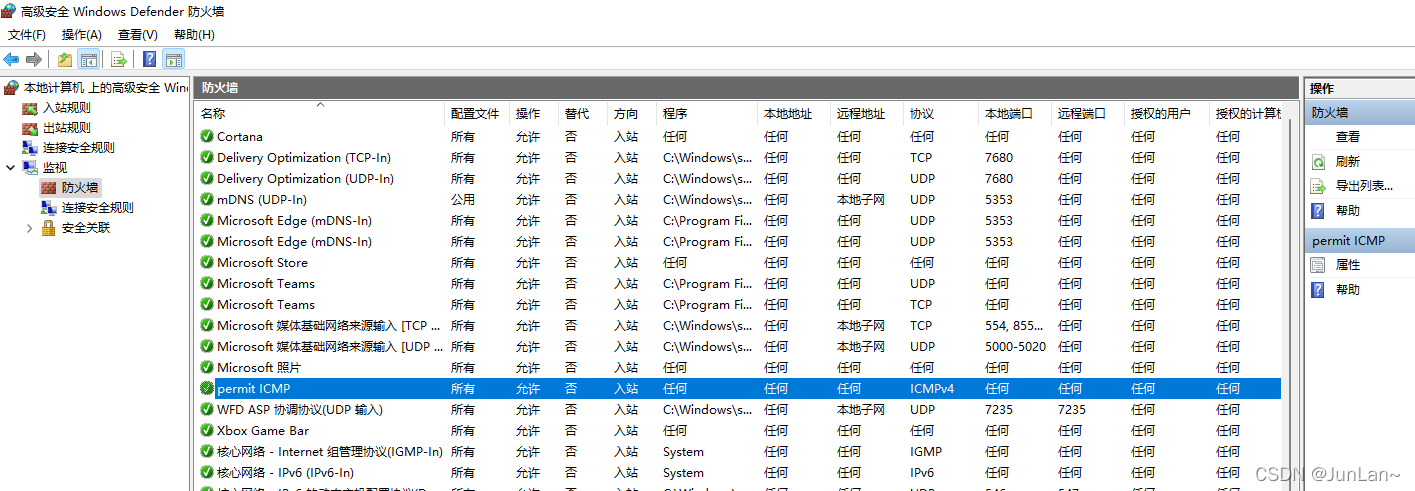Sort by the 程序 column header

708,114
